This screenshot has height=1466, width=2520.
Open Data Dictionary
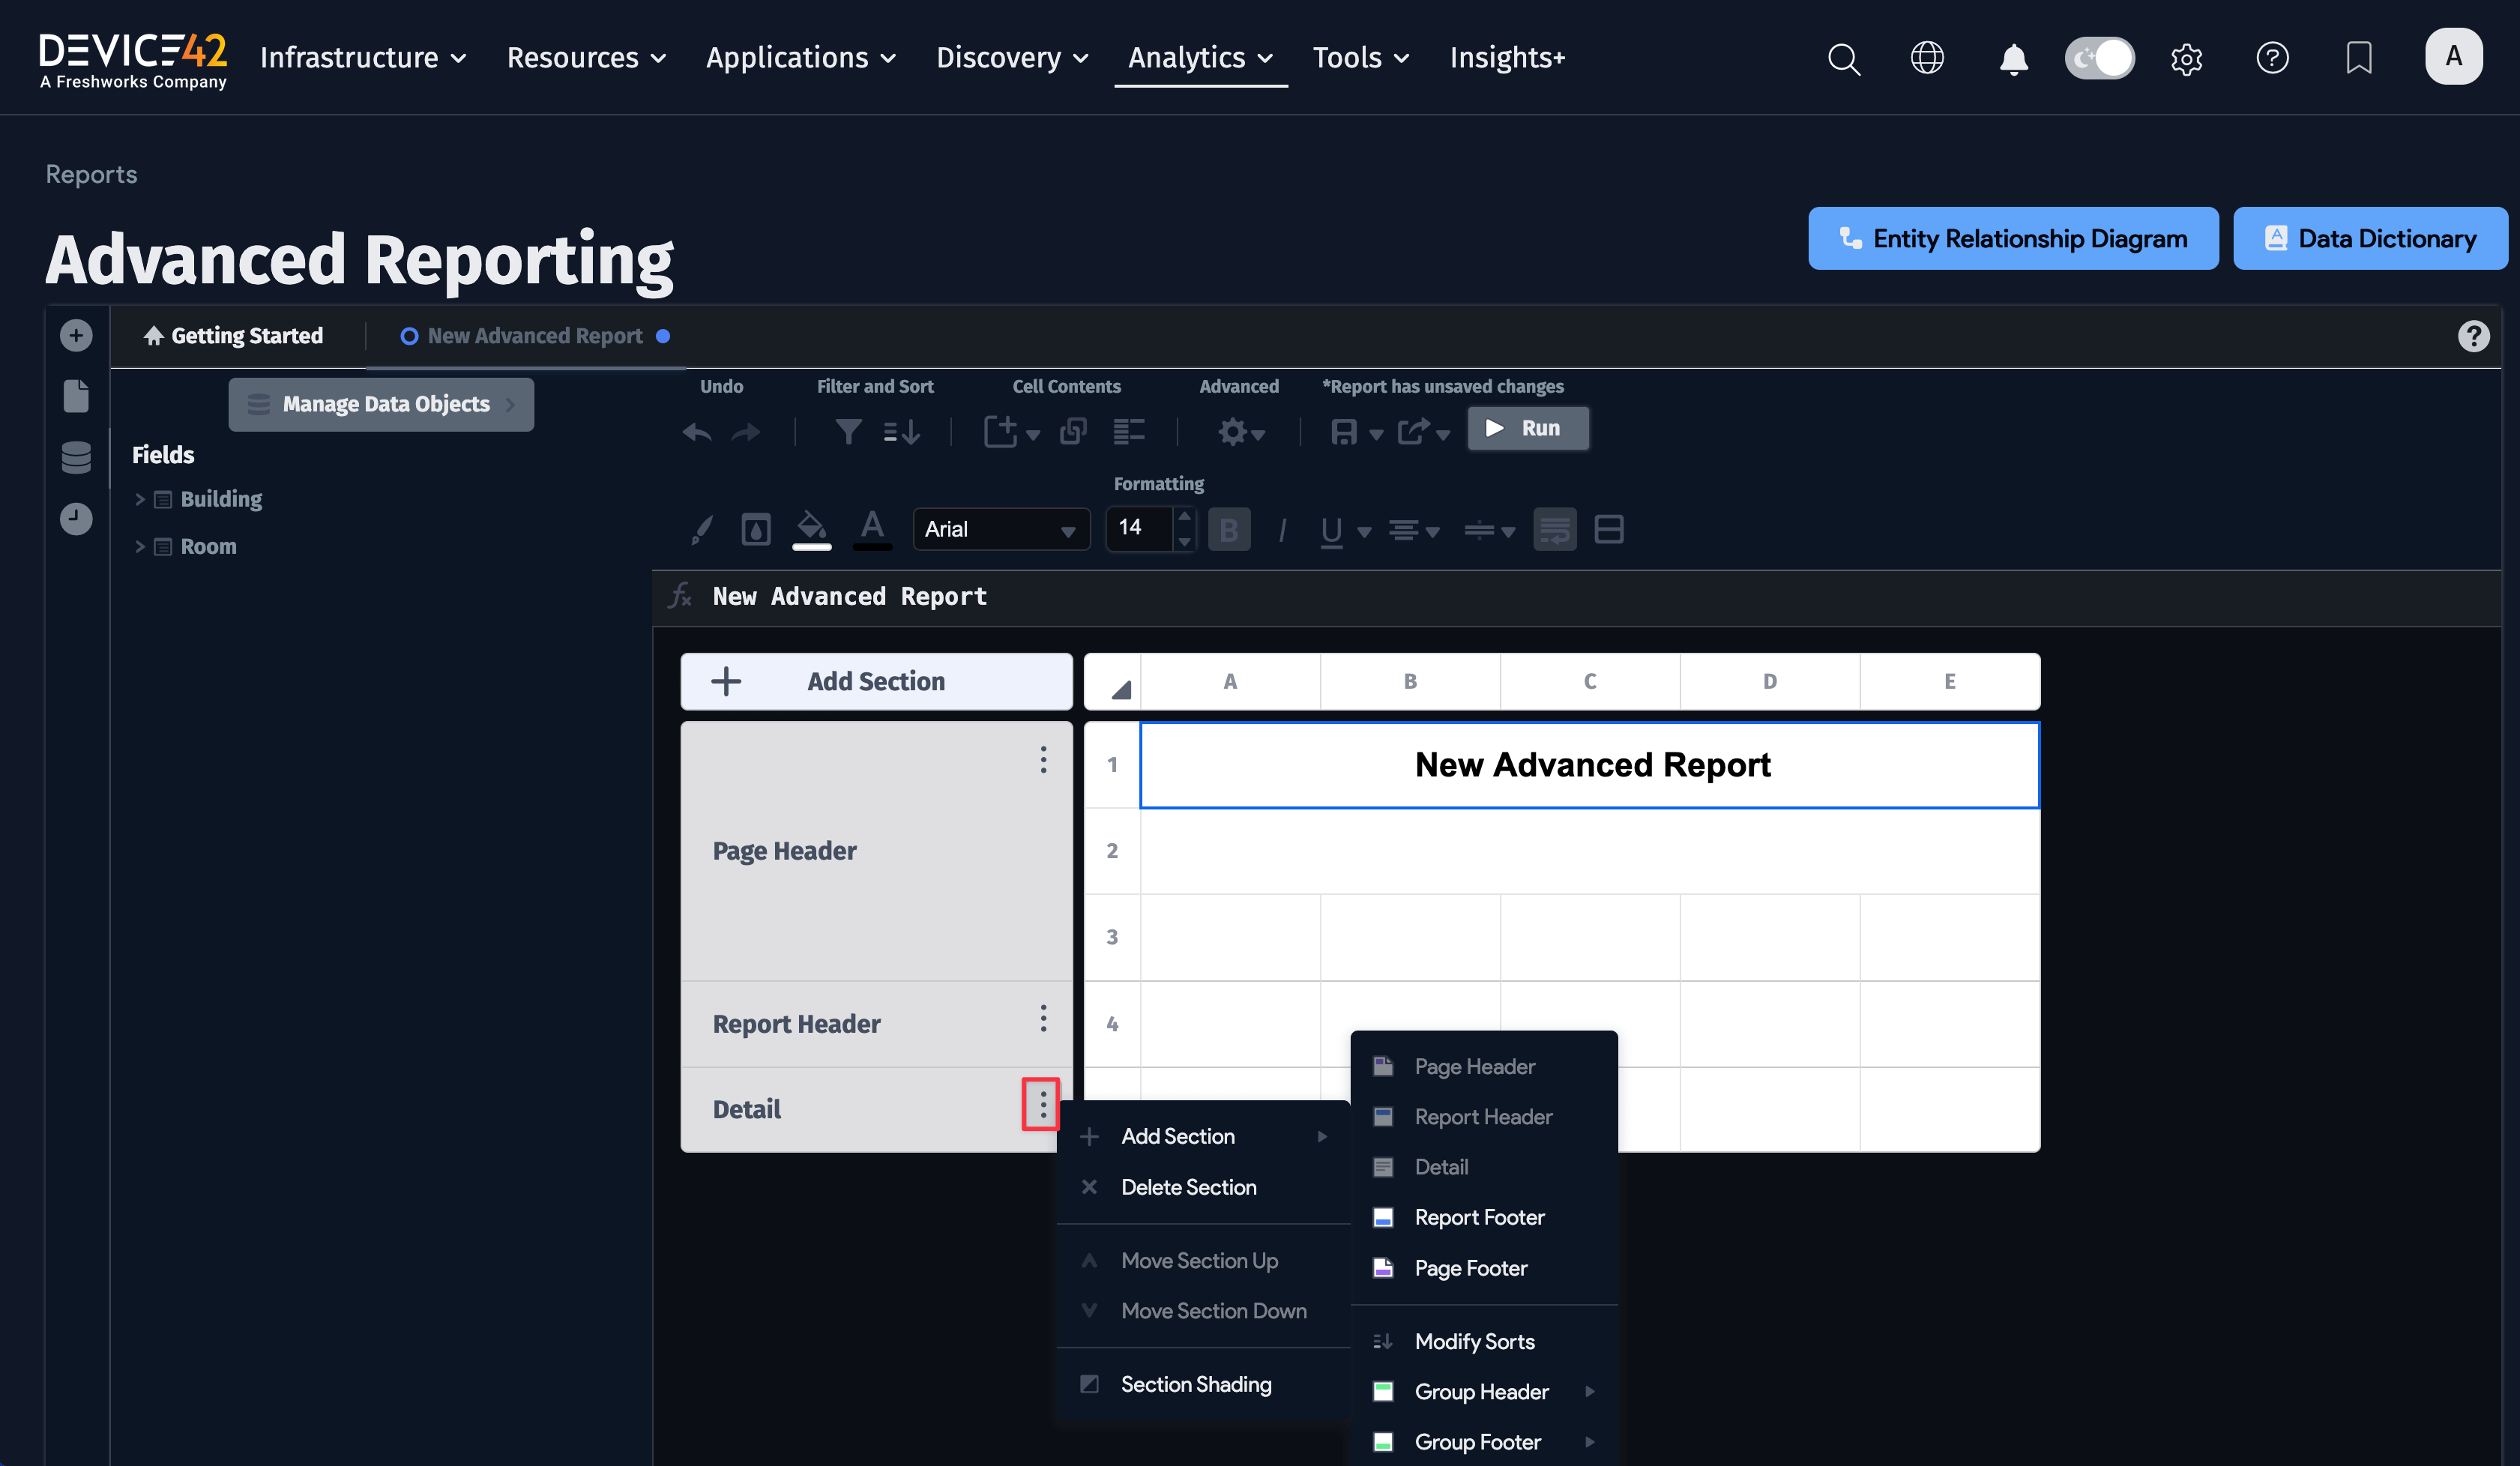(2369, 238)
